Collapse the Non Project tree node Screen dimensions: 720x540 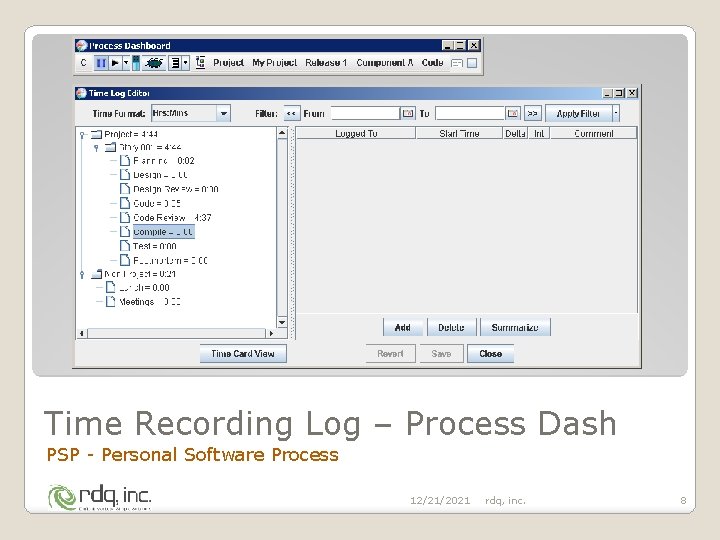click(x=82, y=275)
